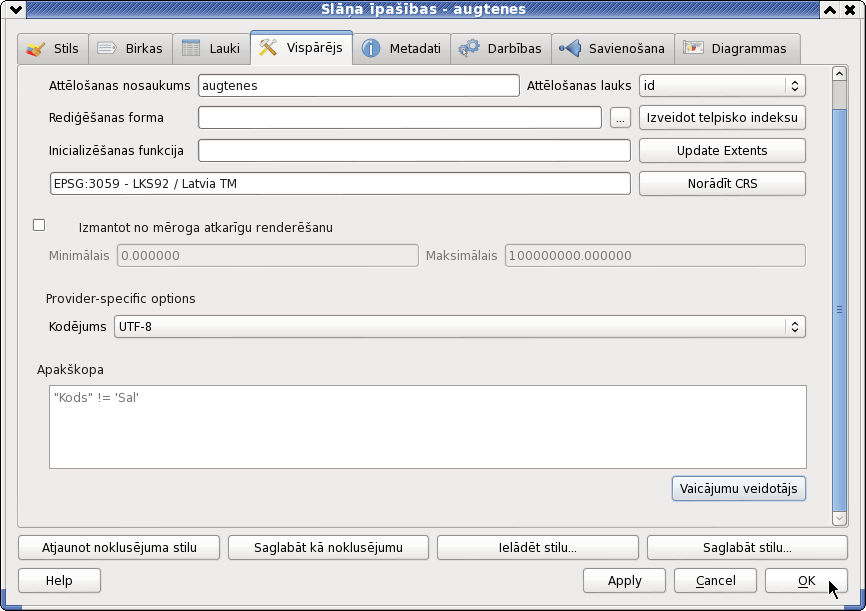Click the Maksimālais scale field
Image resolution: width=866 pixels, height=611 pixels.
pos(655,256)
